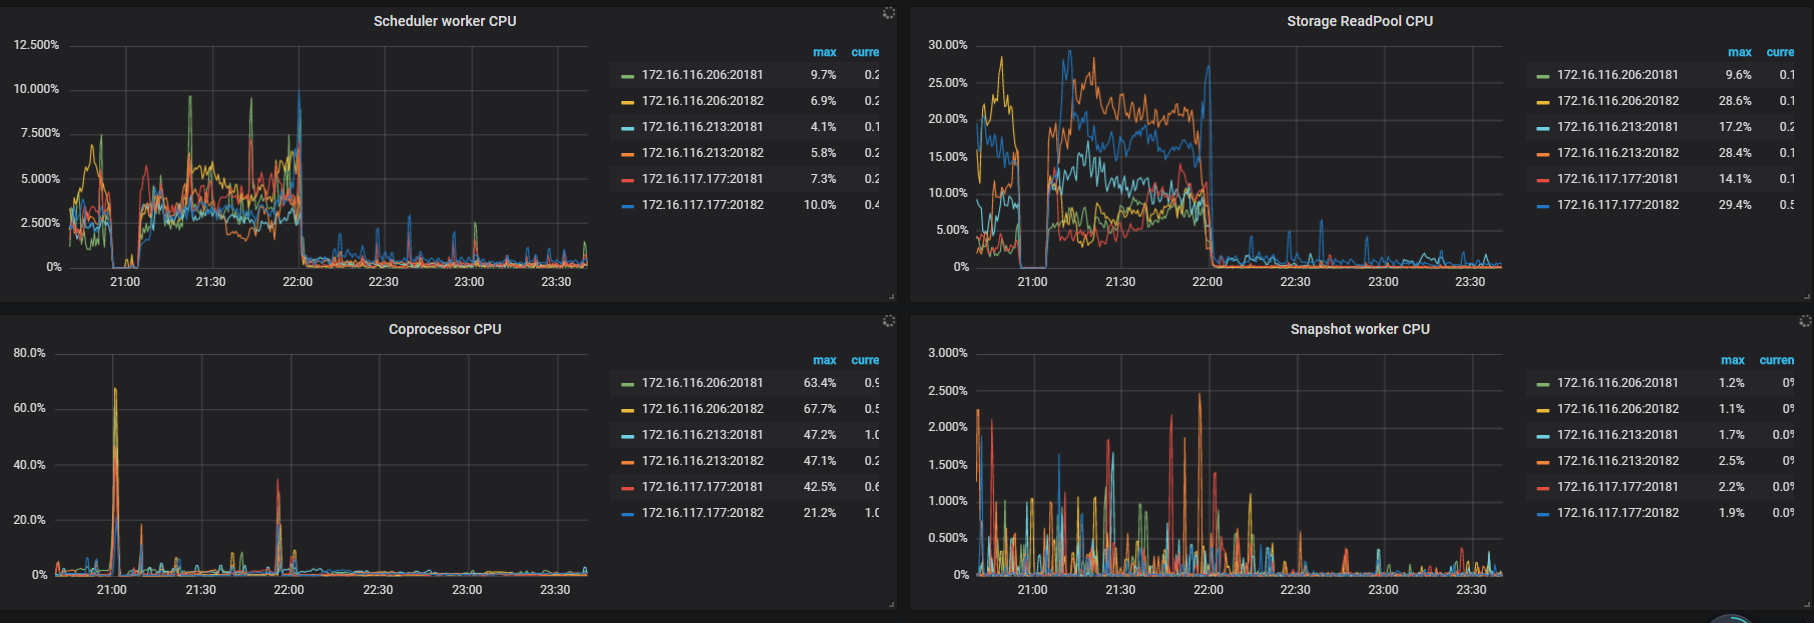Expand the Coprocessor CPU panel title menu

[x=444, y=329]
